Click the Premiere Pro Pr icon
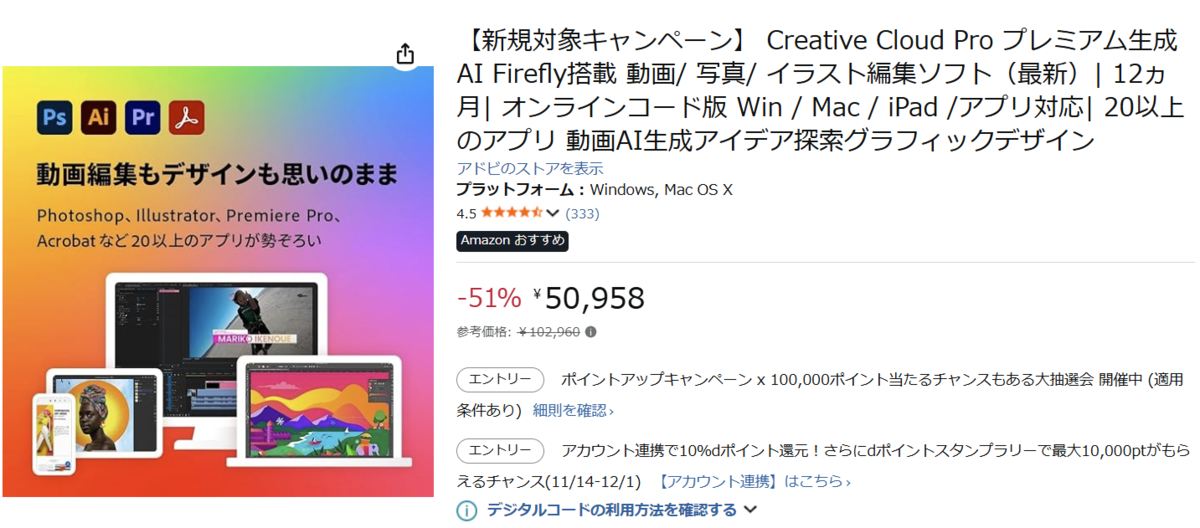The width and height of the screenshot is (1200, 528). [143, 117]
